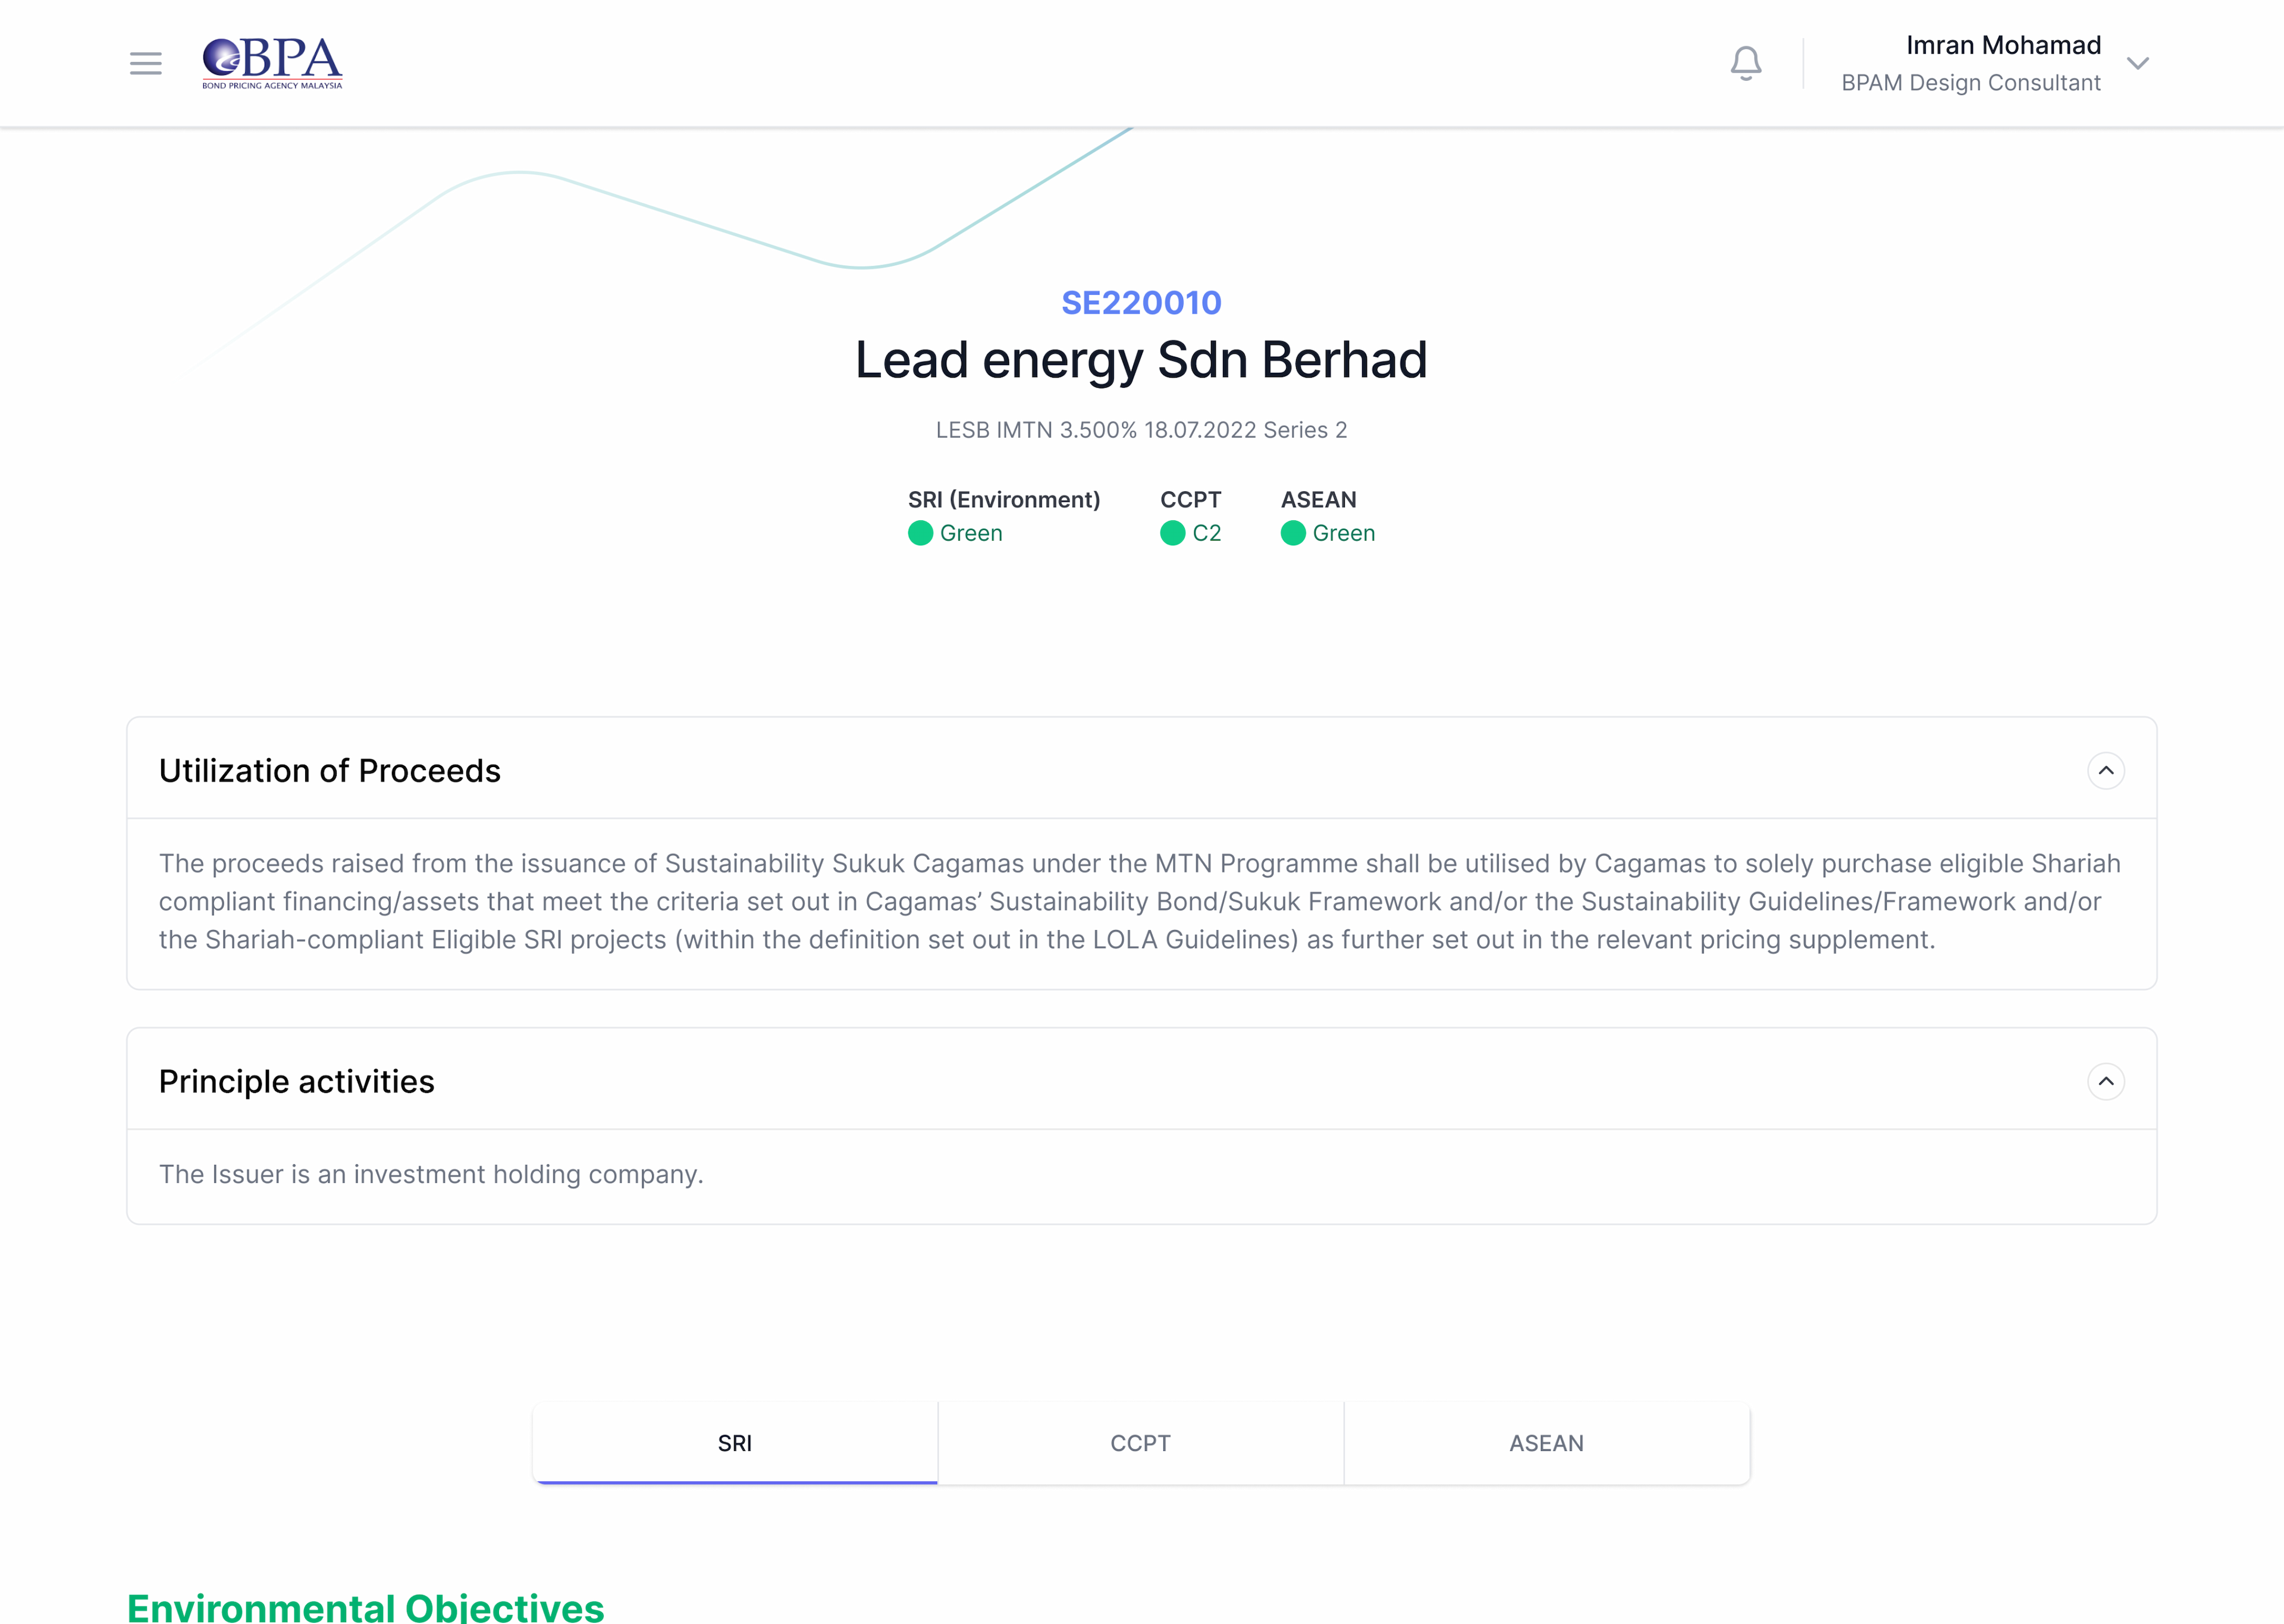Screen dimensions: 2284x1624
Task: Click the Utilization of Proceeds title
Action: point(329,771)
